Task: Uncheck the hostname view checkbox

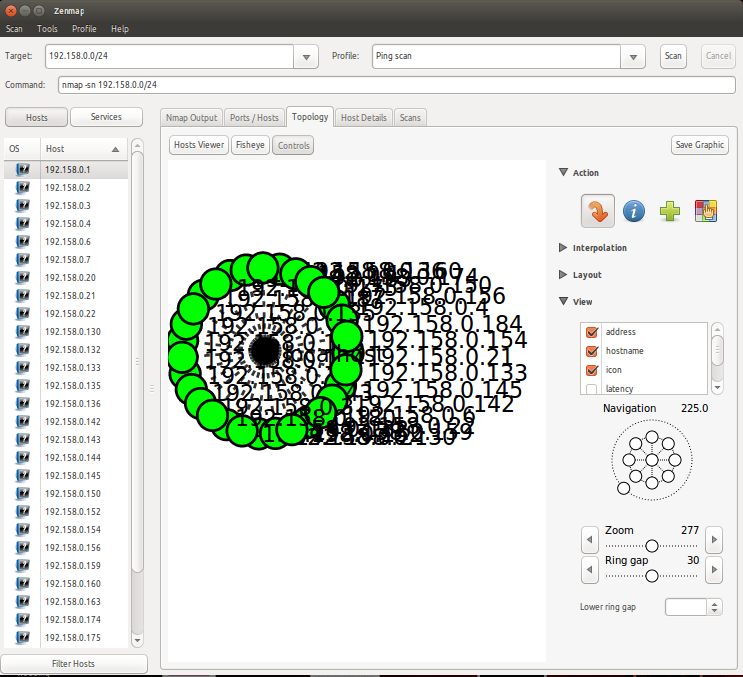Action: point(591,351)
